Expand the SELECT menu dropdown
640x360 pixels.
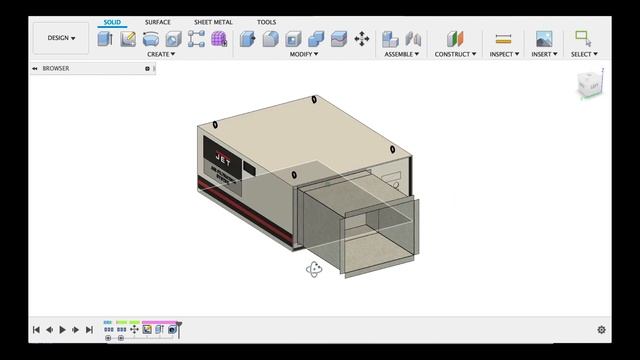click(x=584, y=54)
